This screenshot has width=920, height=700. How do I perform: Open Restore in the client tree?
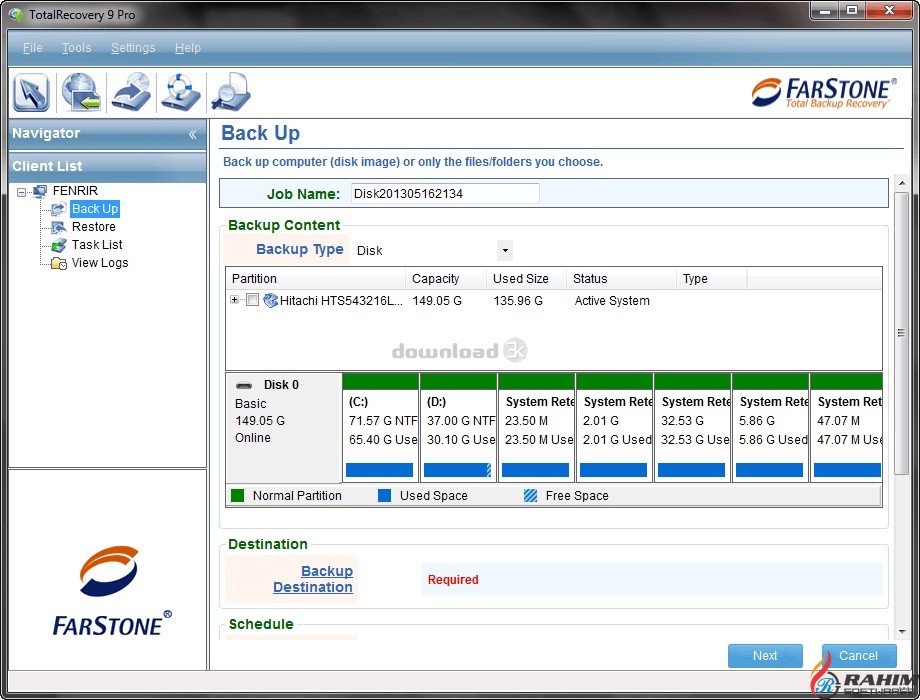tap(93, 227)
